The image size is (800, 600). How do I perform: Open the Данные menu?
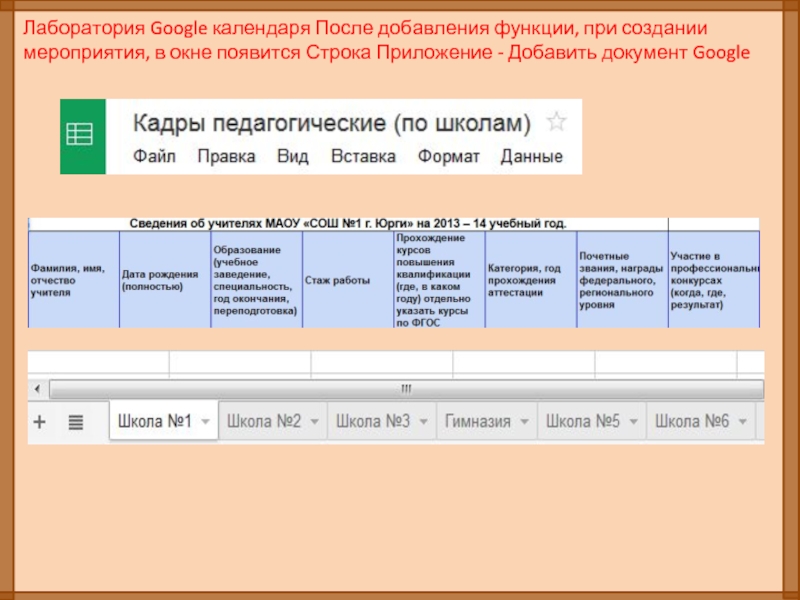pyautogui.click(x=531, y=157)
